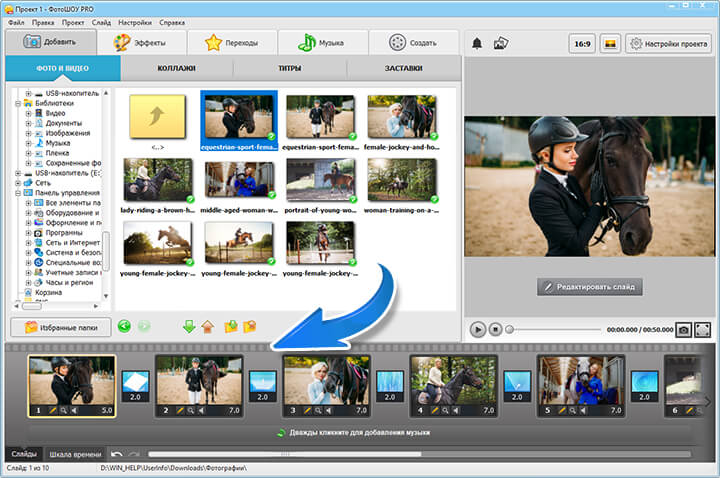Click the Редактировать слайд button
This screenshot has height=478, width=720.
(588, 287)
